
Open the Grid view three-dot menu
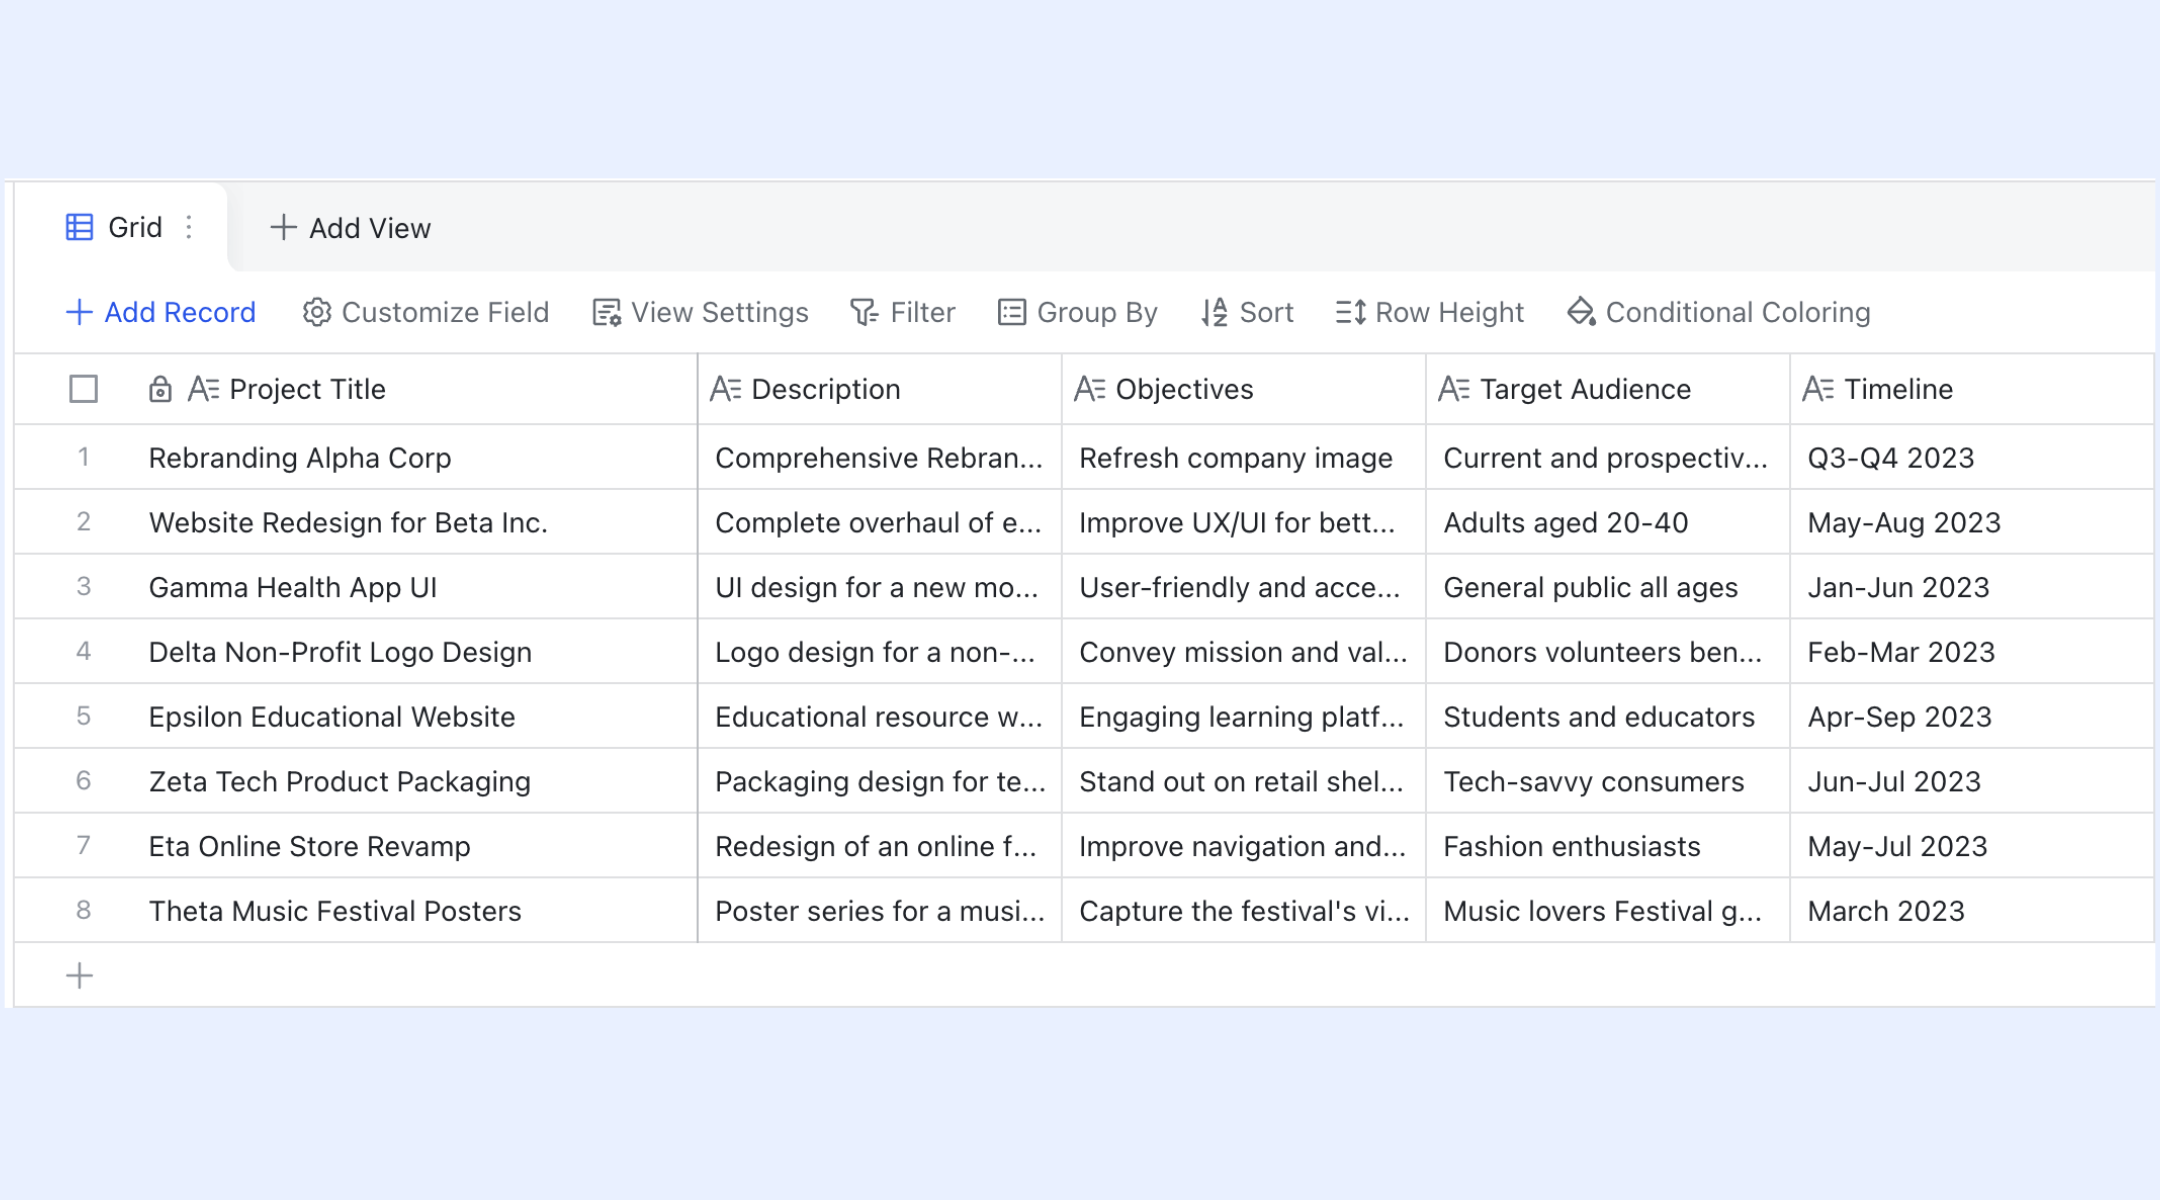tap(189, 228)
